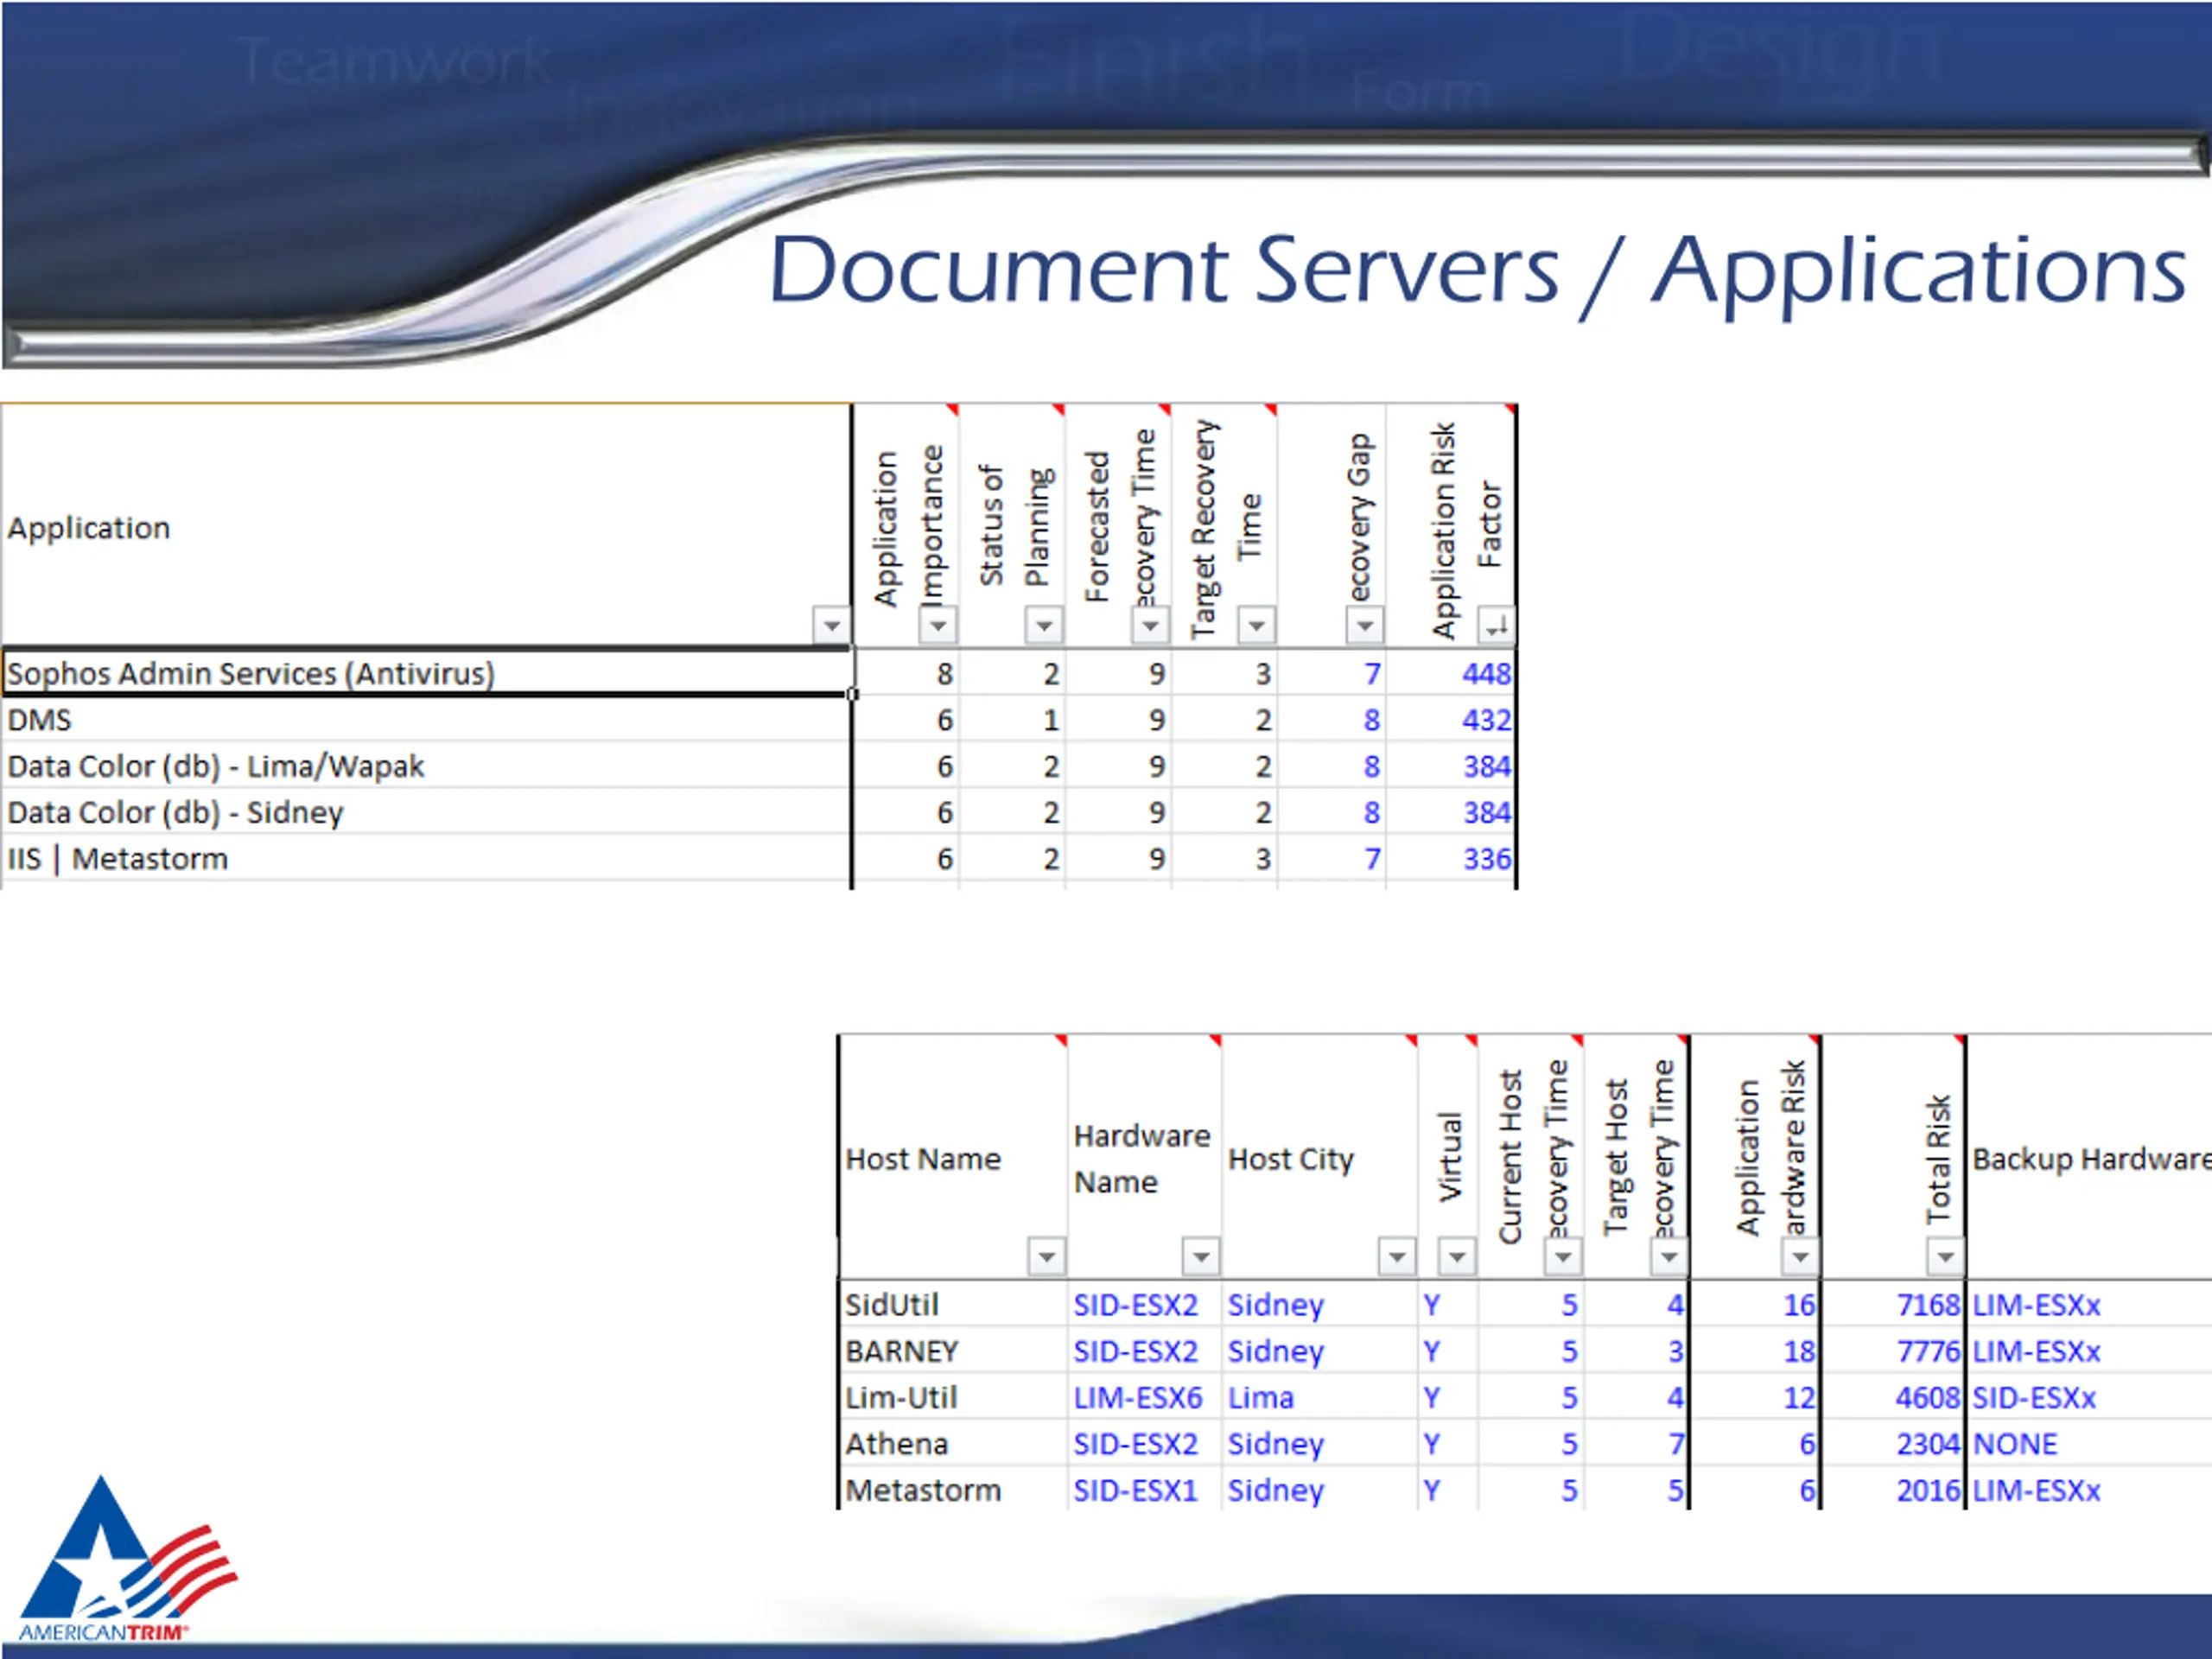Click the Document Servers / Applications title
2212x1659 pixels.
click(x=1477, y=270)
